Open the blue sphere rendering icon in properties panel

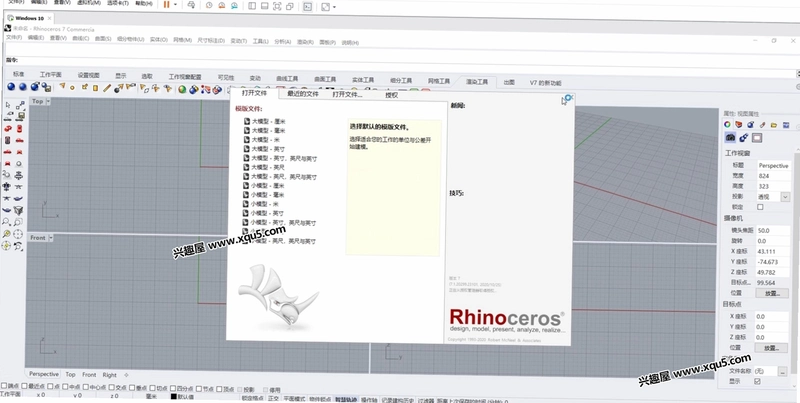pyautogui.click(x=750, y=124)
